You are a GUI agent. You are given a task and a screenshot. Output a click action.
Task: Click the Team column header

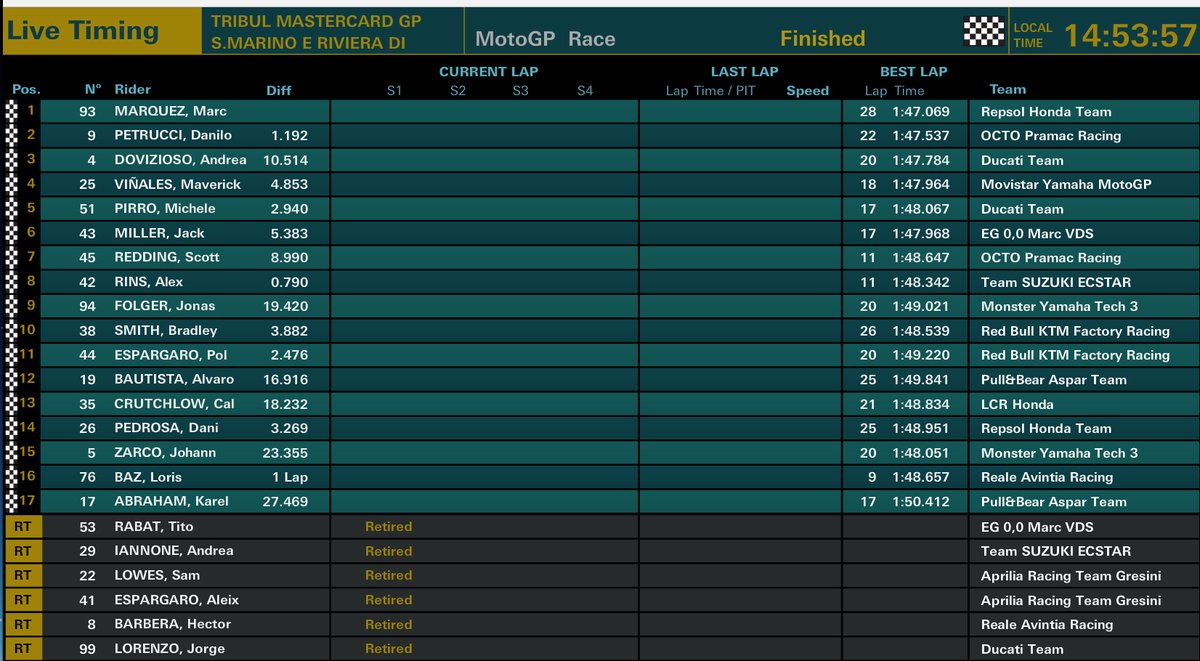[x=1008, y=90]
